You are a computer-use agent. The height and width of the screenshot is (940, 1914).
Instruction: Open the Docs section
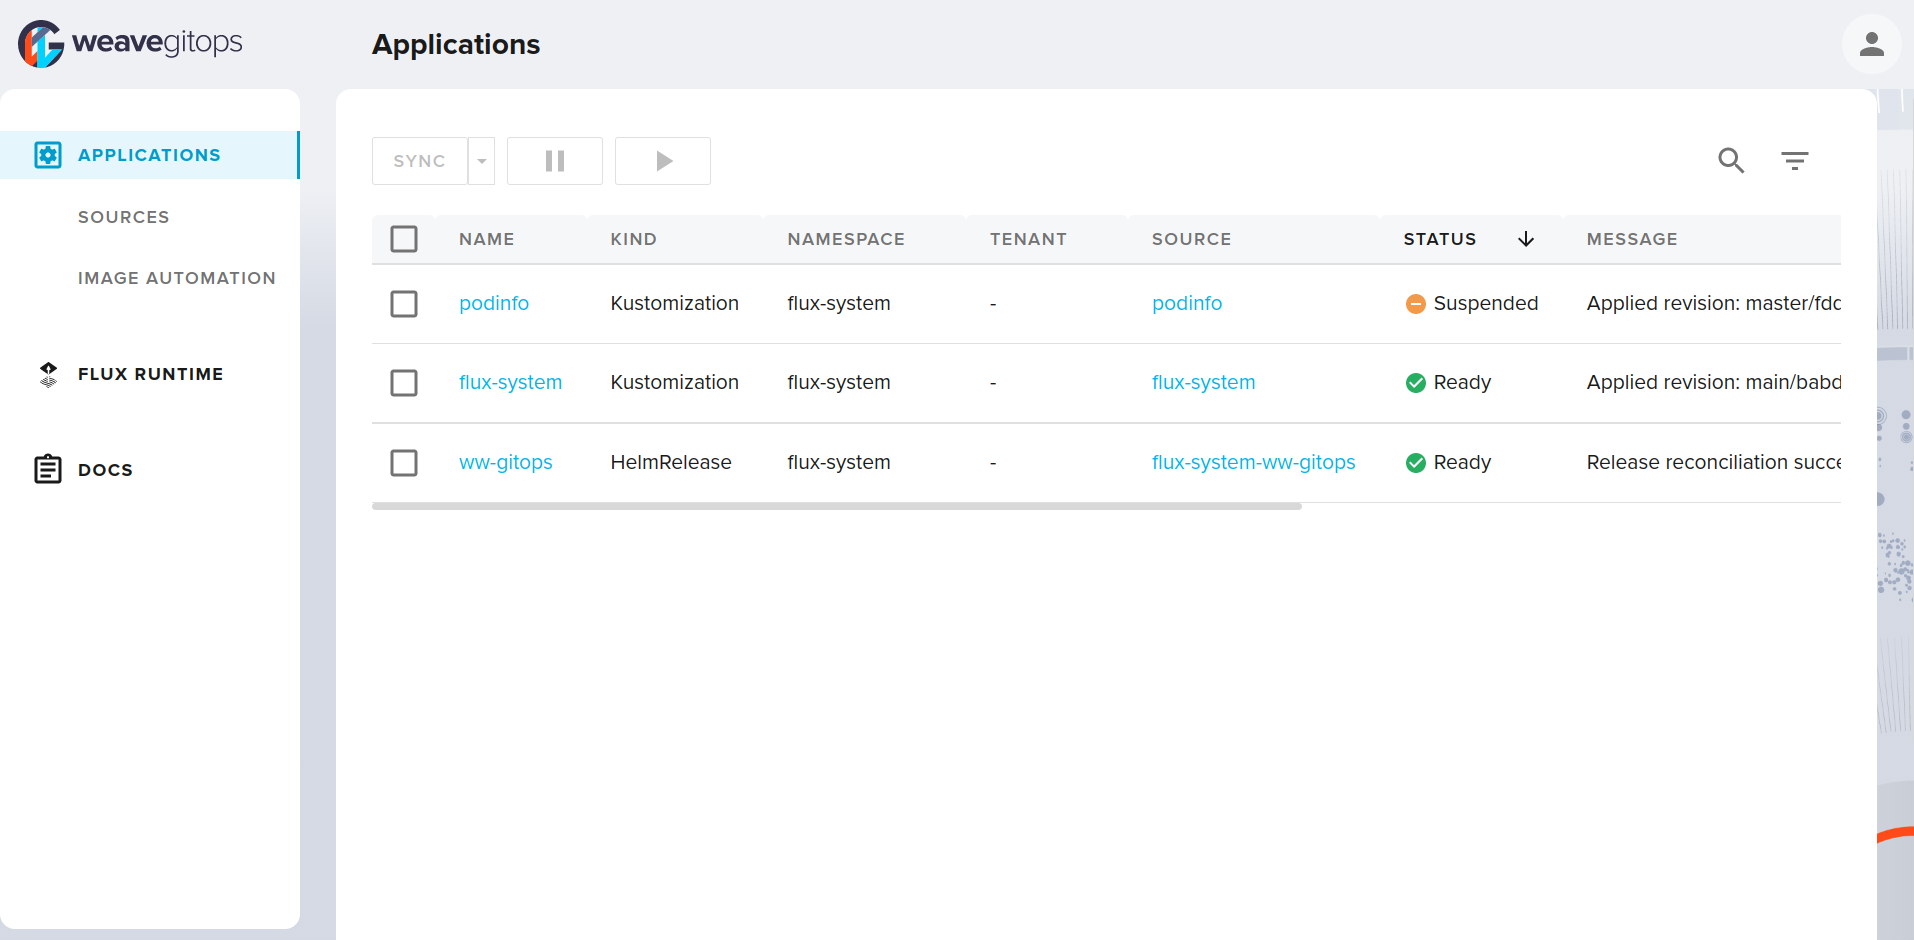(x=105, y=470)
